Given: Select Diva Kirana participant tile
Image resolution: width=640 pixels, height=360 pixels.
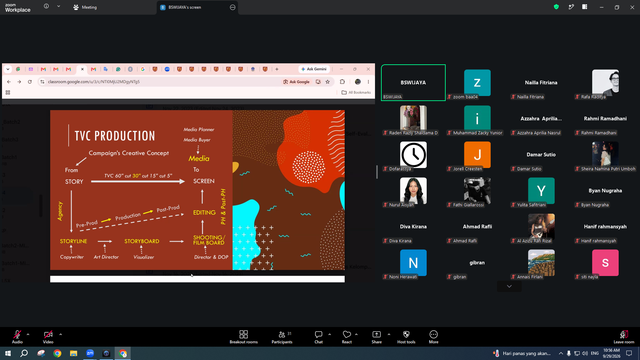Looking at the screenshot, I should pyautogui.click(x=413, y=227).
